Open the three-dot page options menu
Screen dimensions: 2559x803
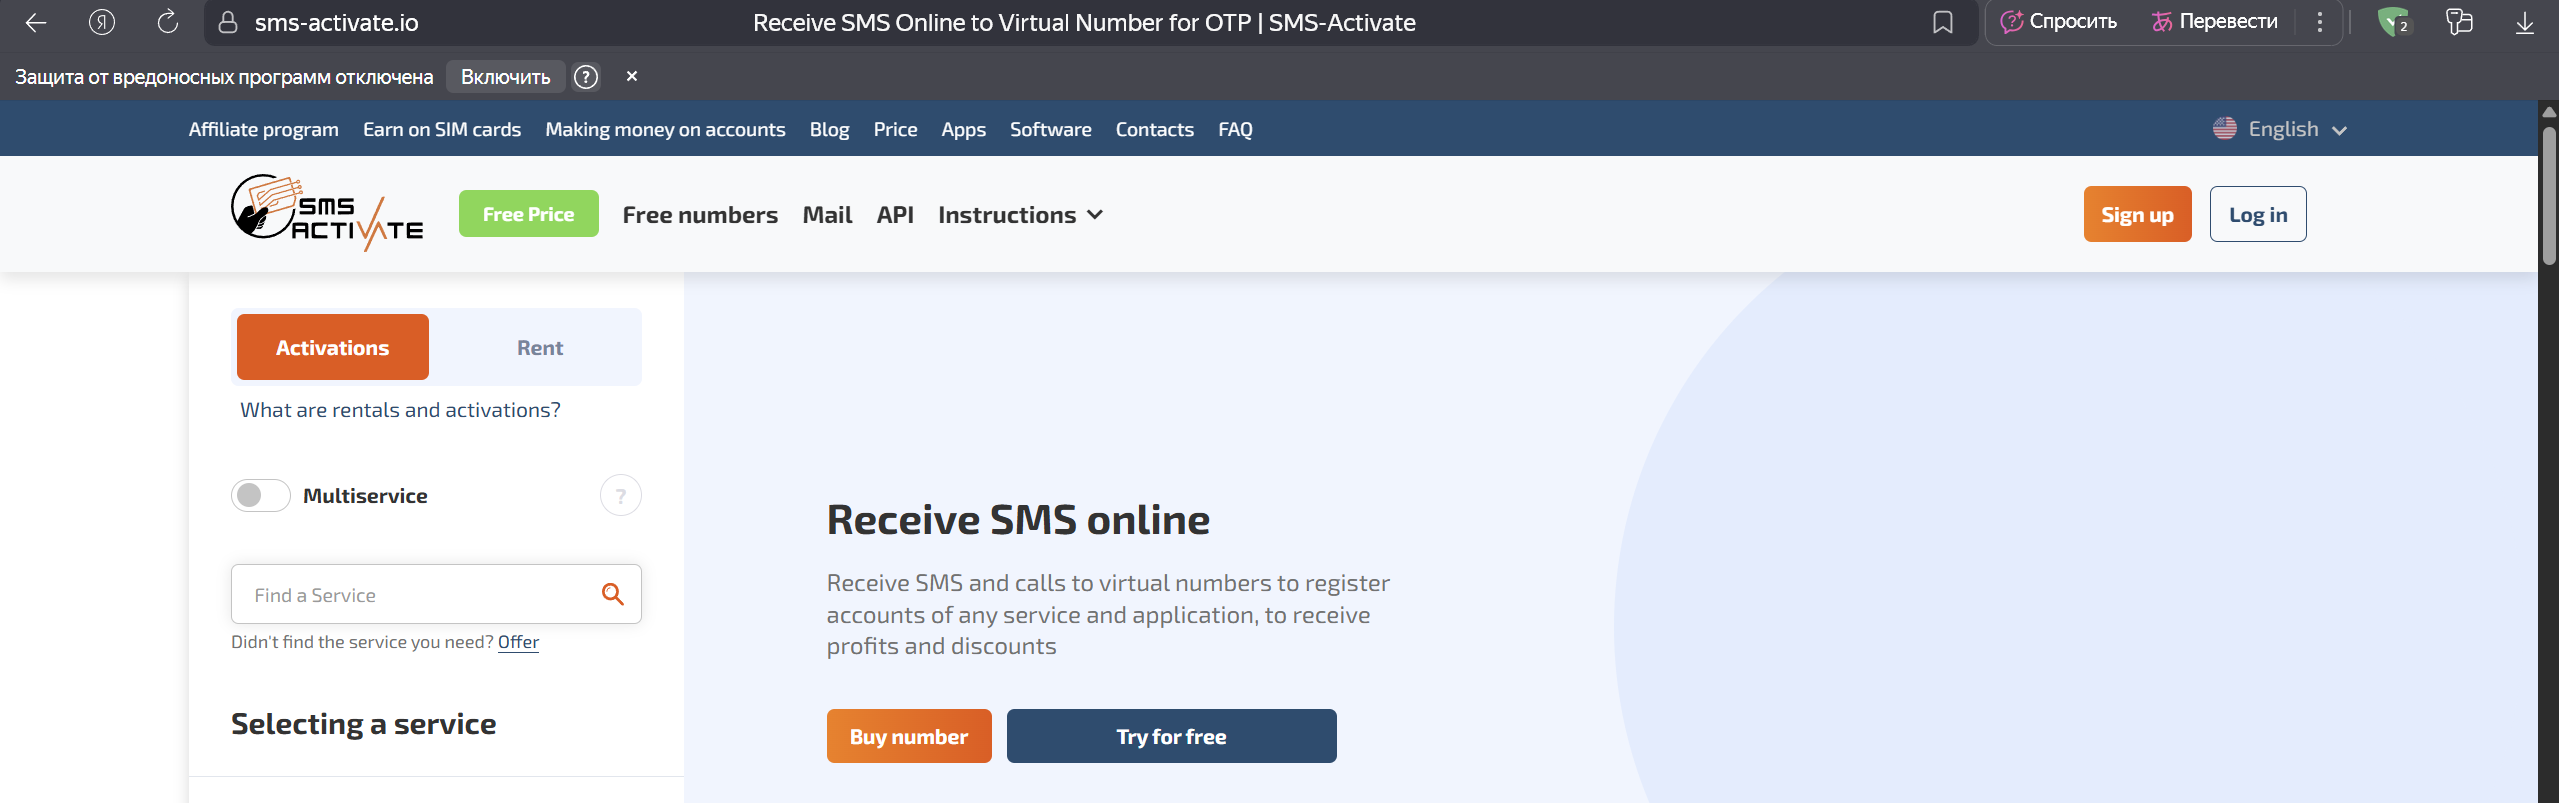click(x=2320, y=22)
